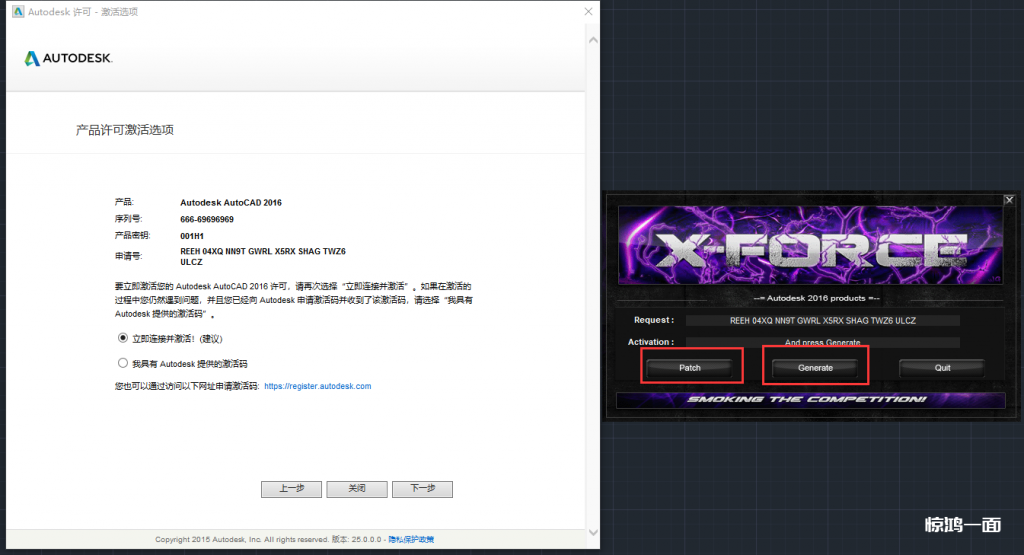Click the Request input field
Image resolution: width=1024 pixels, height=555 pixels.
(x=822, y=320)
